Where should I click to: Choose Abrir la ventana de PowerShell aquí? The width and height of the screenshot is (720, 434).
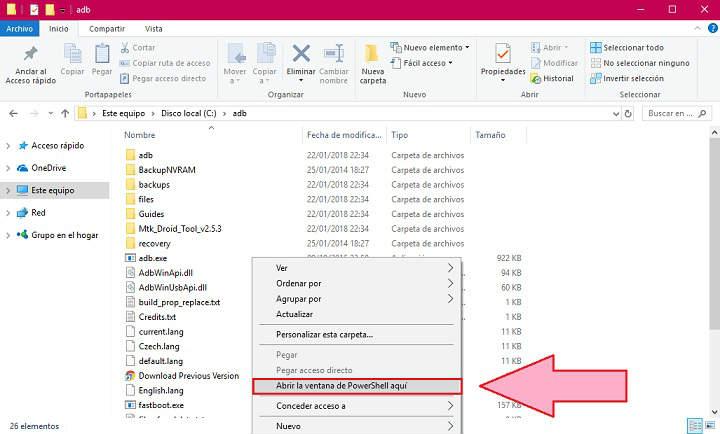[x=357, y=386]
